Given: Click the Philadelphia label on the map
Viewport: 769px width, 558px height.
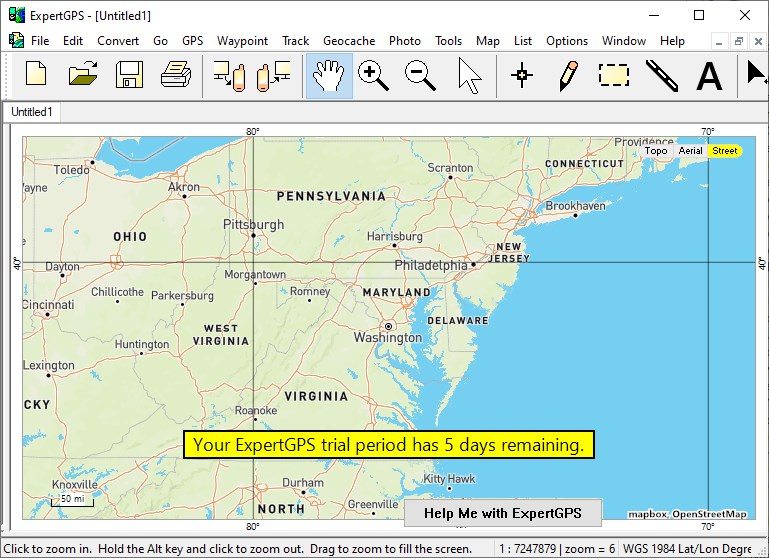Looking at the screenshot, I should point(431,265).
